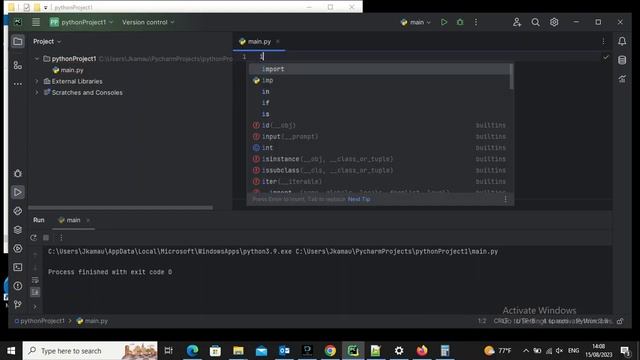The height and width of the screenshot is (360, 640).
Task: Open the Version control dropdown
Action: [x=148, y=22]
